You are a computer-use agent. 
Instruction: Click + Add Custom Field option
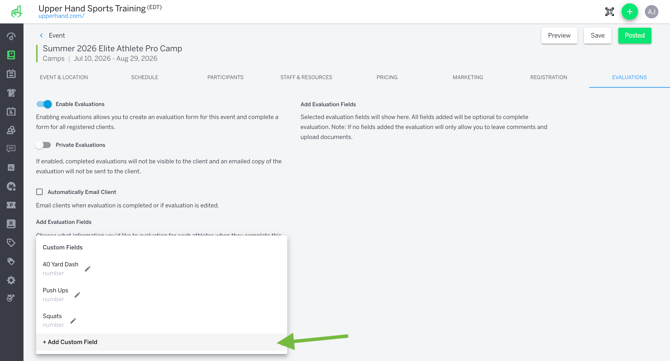point(162,342)
